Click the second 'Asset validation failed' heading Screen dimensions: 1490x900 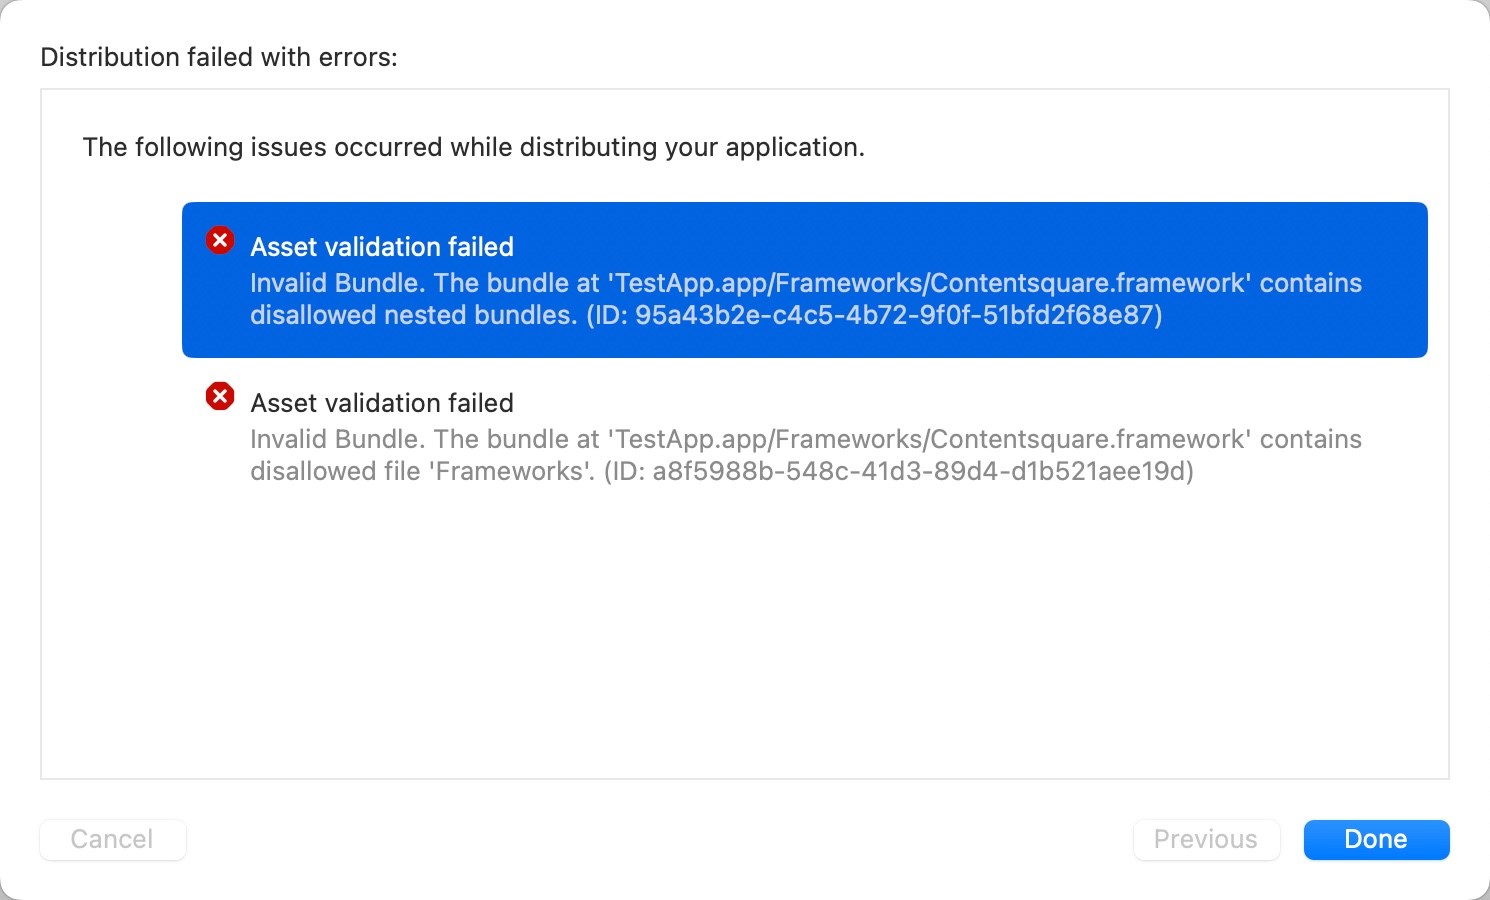point(382,403)
